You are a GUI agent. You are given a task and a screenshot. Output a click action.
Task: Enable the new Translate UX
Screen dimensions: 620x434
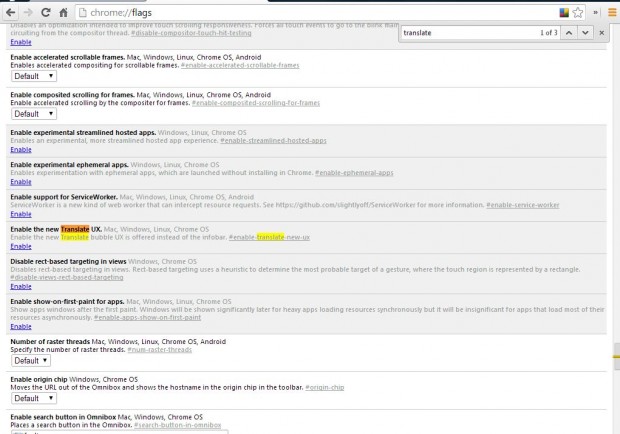tap(21, 246)
